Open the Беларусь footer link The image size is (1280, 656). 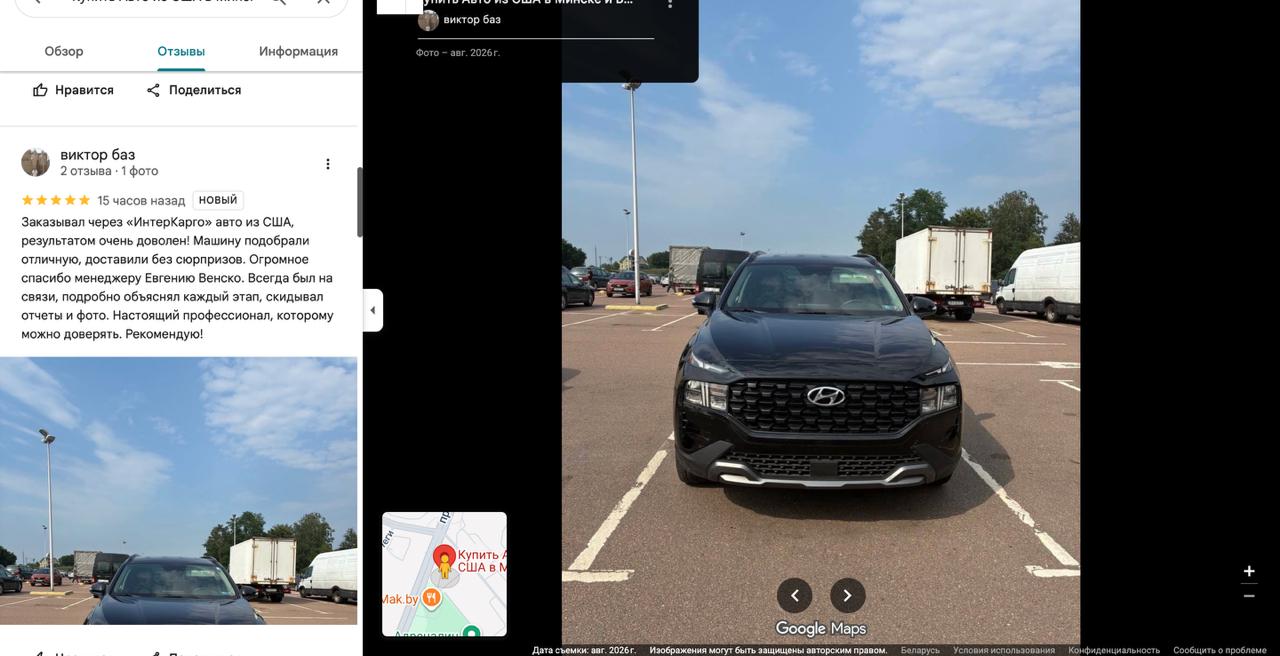click(920, 650)
